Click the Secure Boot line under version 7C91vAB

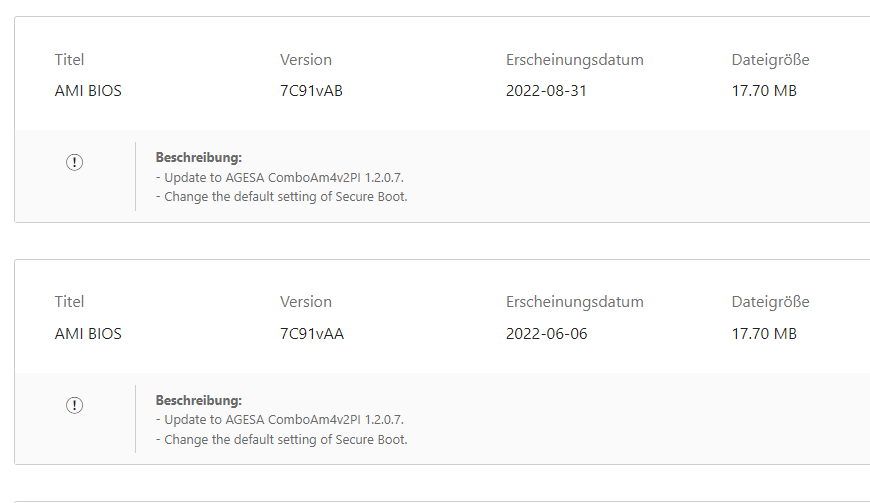pyautogui.click(x=282, y=196)
